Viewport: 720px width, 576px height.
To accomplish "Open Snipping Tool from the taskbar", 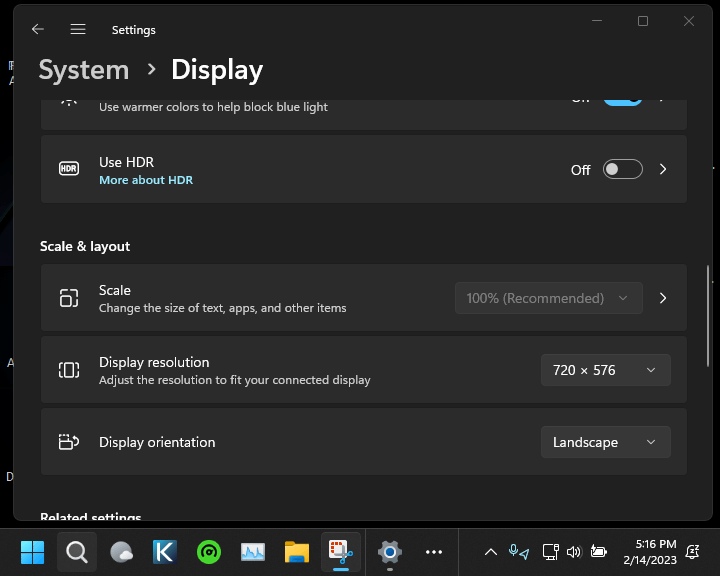I will coord(340,551).
